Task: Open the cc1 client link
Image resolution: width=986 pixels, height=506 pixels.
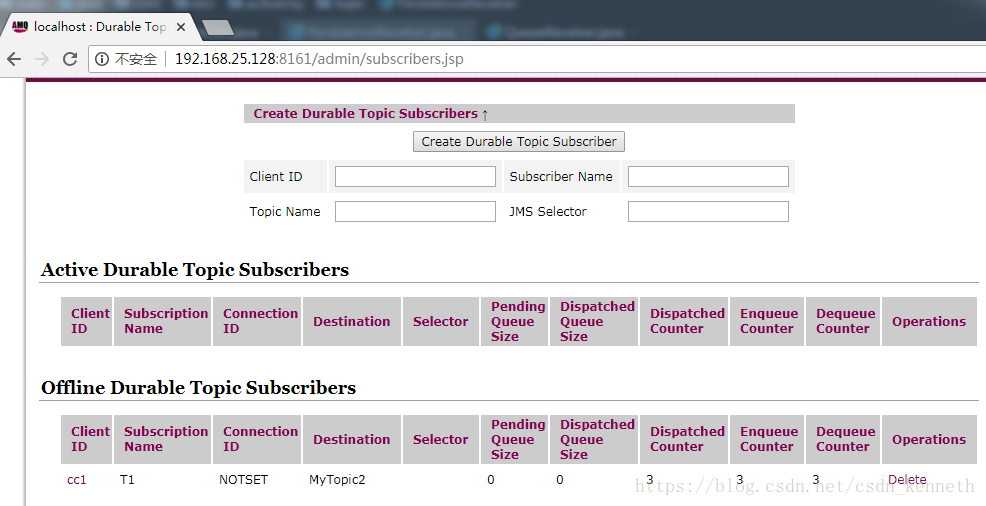Action: point(77,480)
